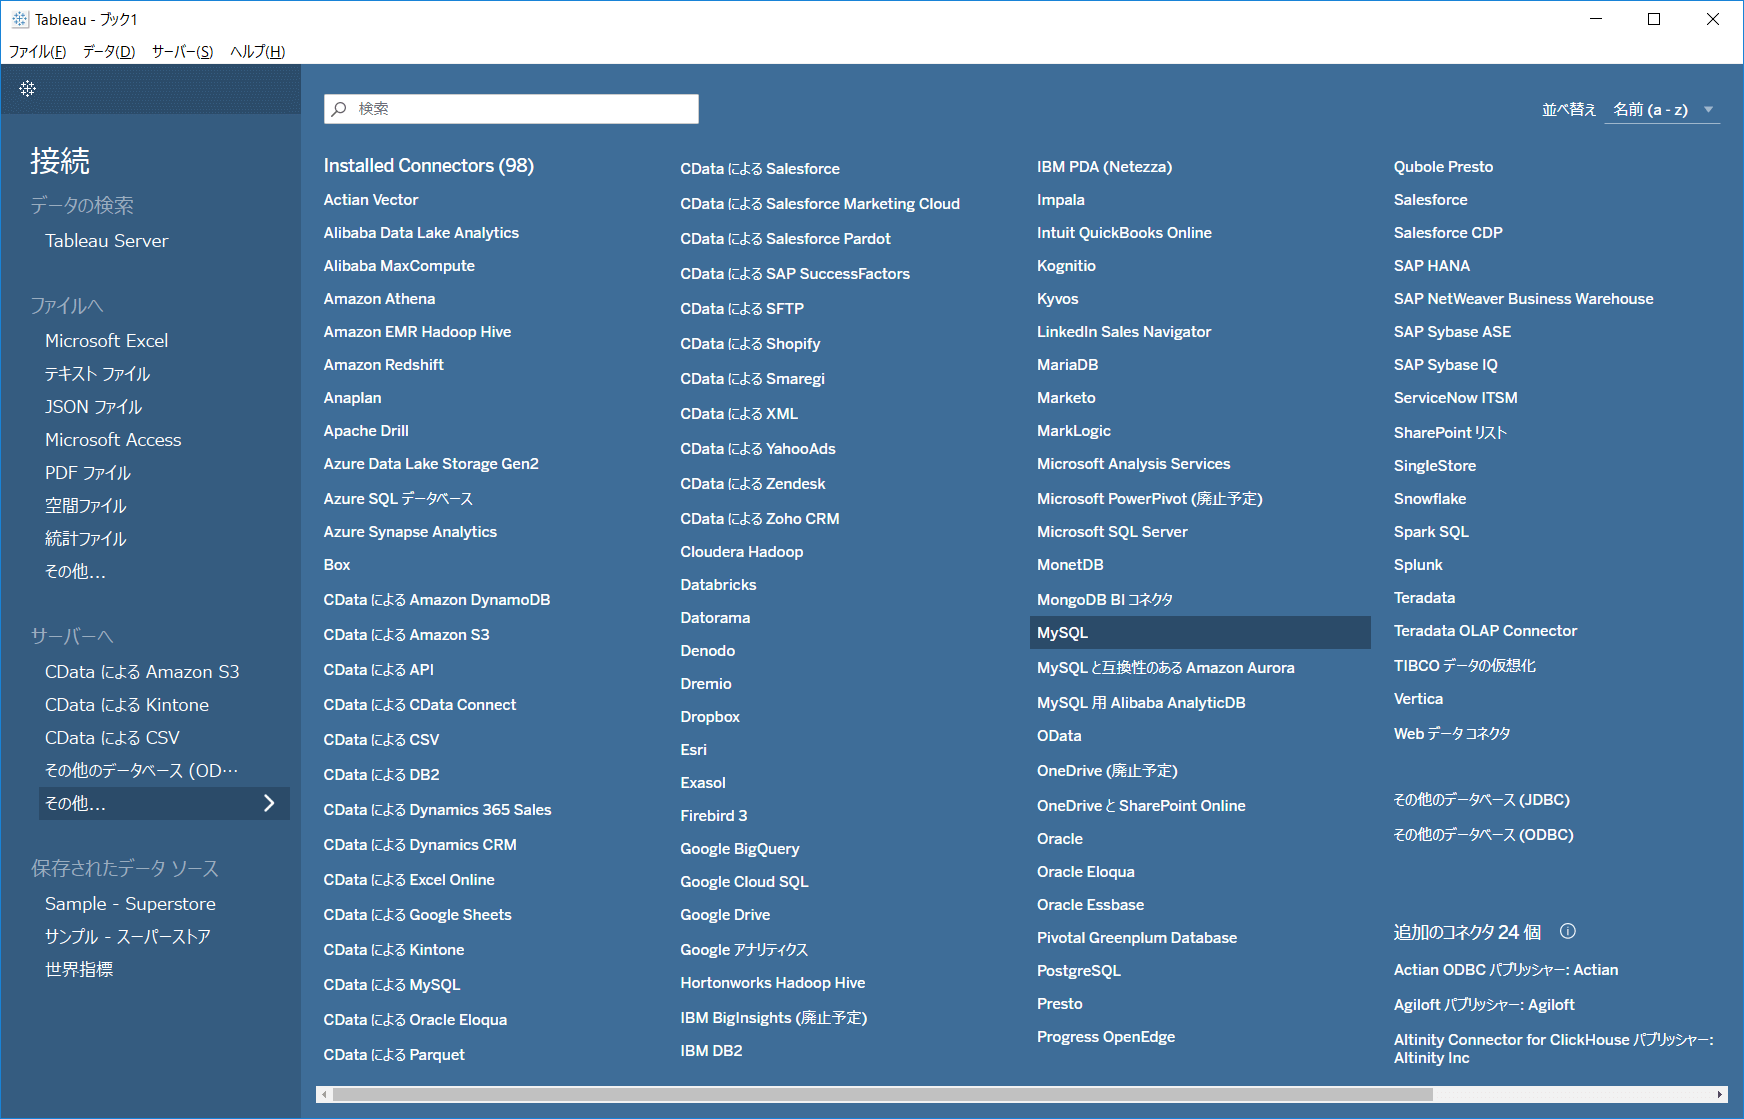Screen dimensions: 1744x1119
Task: Select JSON ファイル connection
Action: click(x=94, y=407)
